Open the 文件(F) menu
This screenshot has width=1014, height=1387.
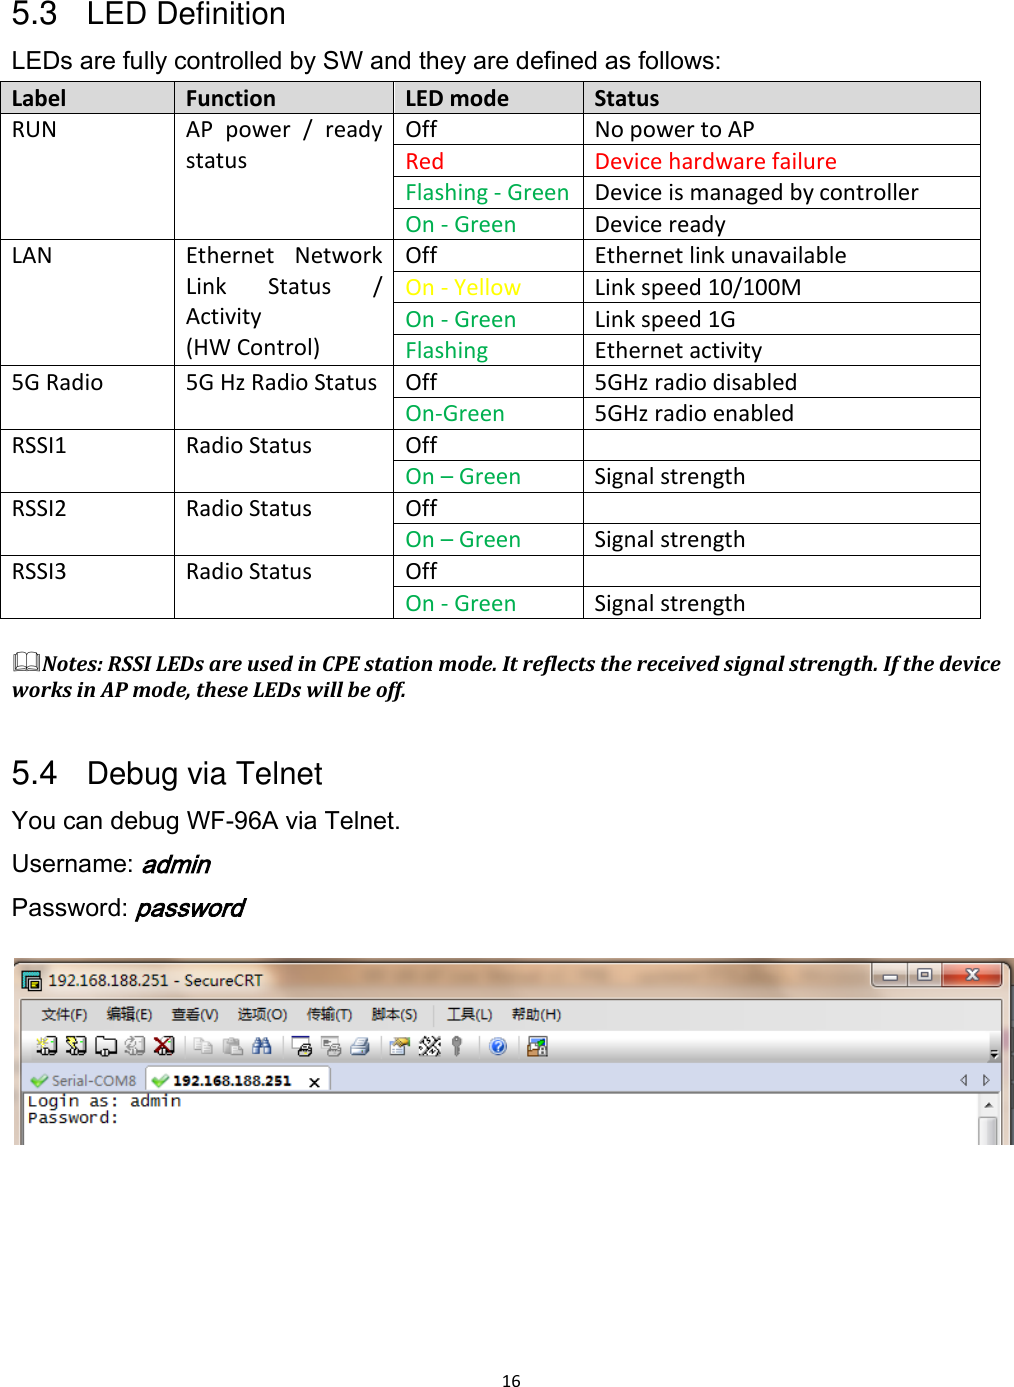coord(64,1014)
